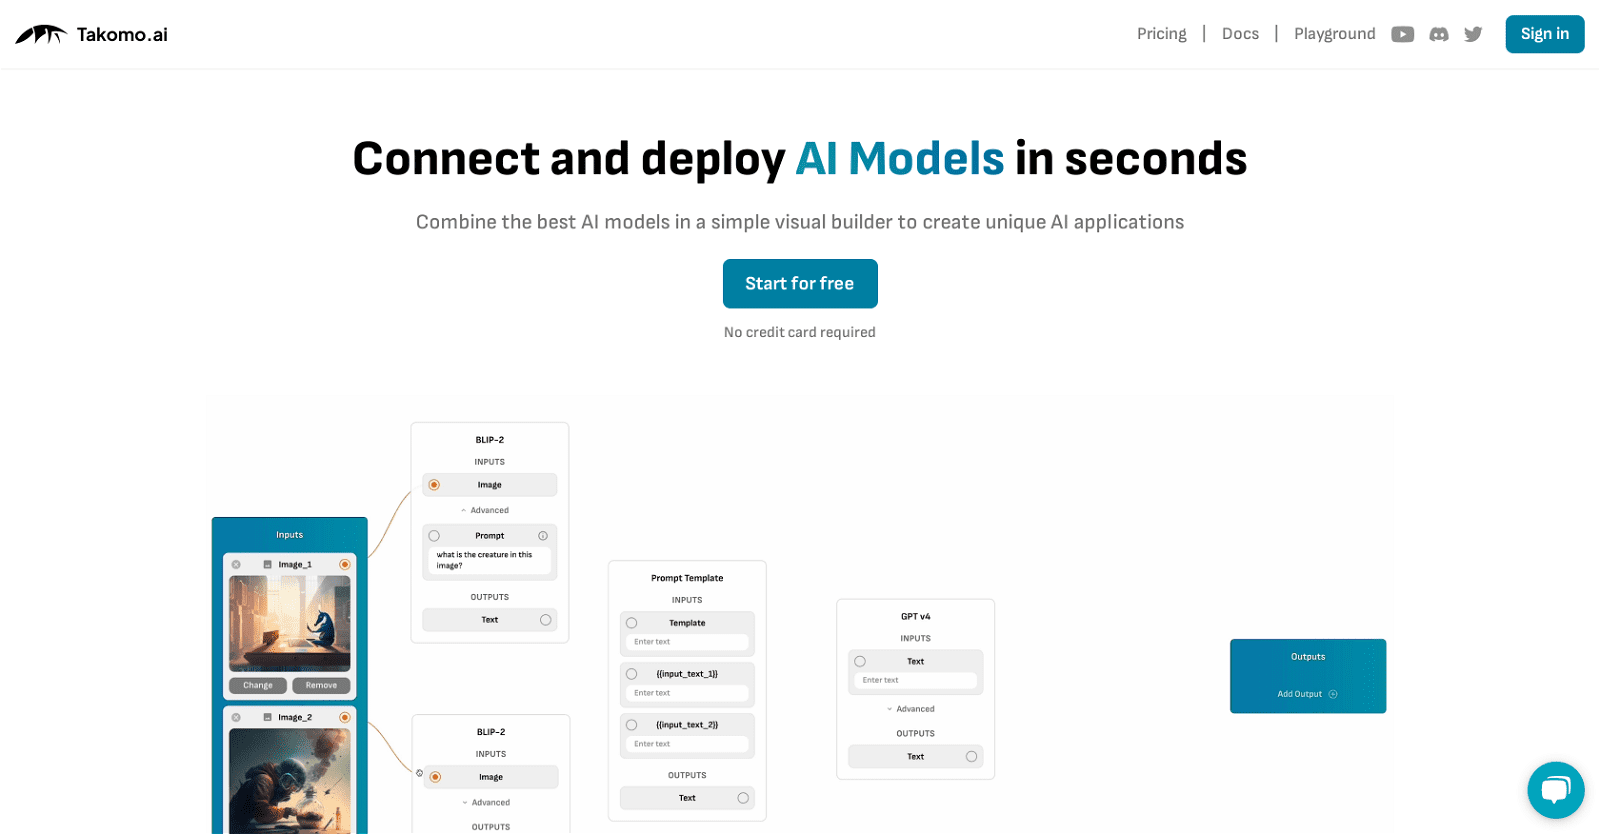Click the info icon beside Prompt
The image size is (1600, 834).
coord(543,536)
